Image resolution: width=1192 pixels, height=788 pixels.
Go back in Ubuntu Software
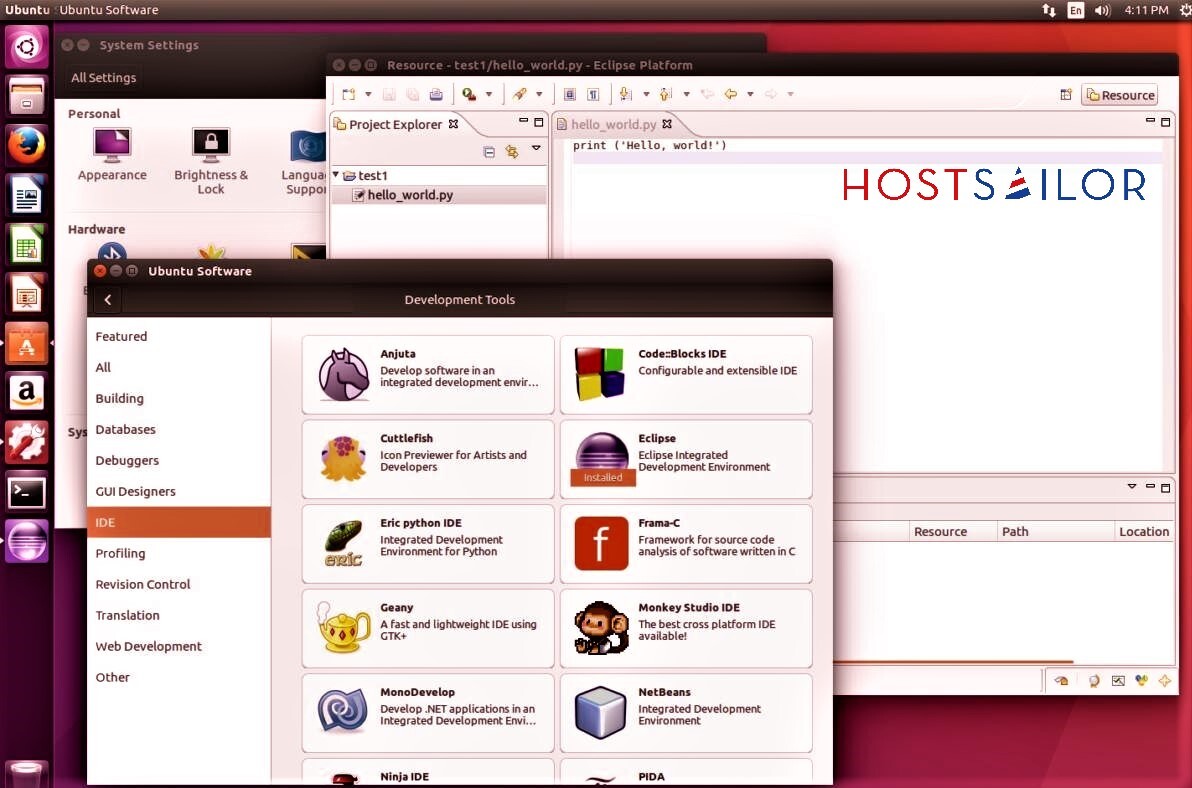107,299
